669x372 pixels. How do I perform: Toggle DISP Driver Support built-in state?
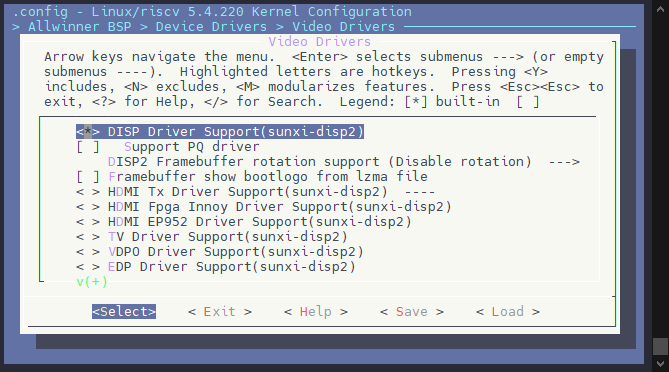click(87, 132)
